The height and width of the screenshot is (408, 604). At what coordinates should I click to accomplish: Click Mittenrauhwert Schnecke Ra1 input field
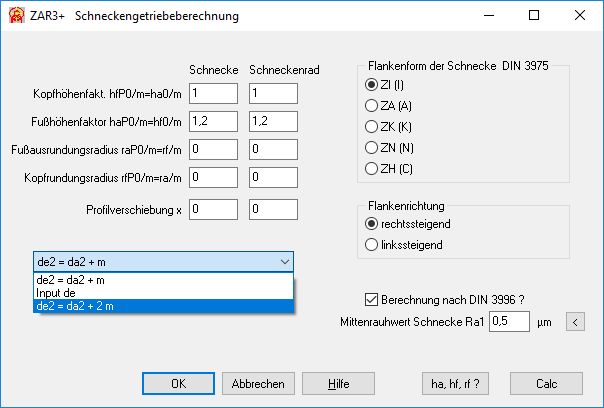[x=509, y=322]
